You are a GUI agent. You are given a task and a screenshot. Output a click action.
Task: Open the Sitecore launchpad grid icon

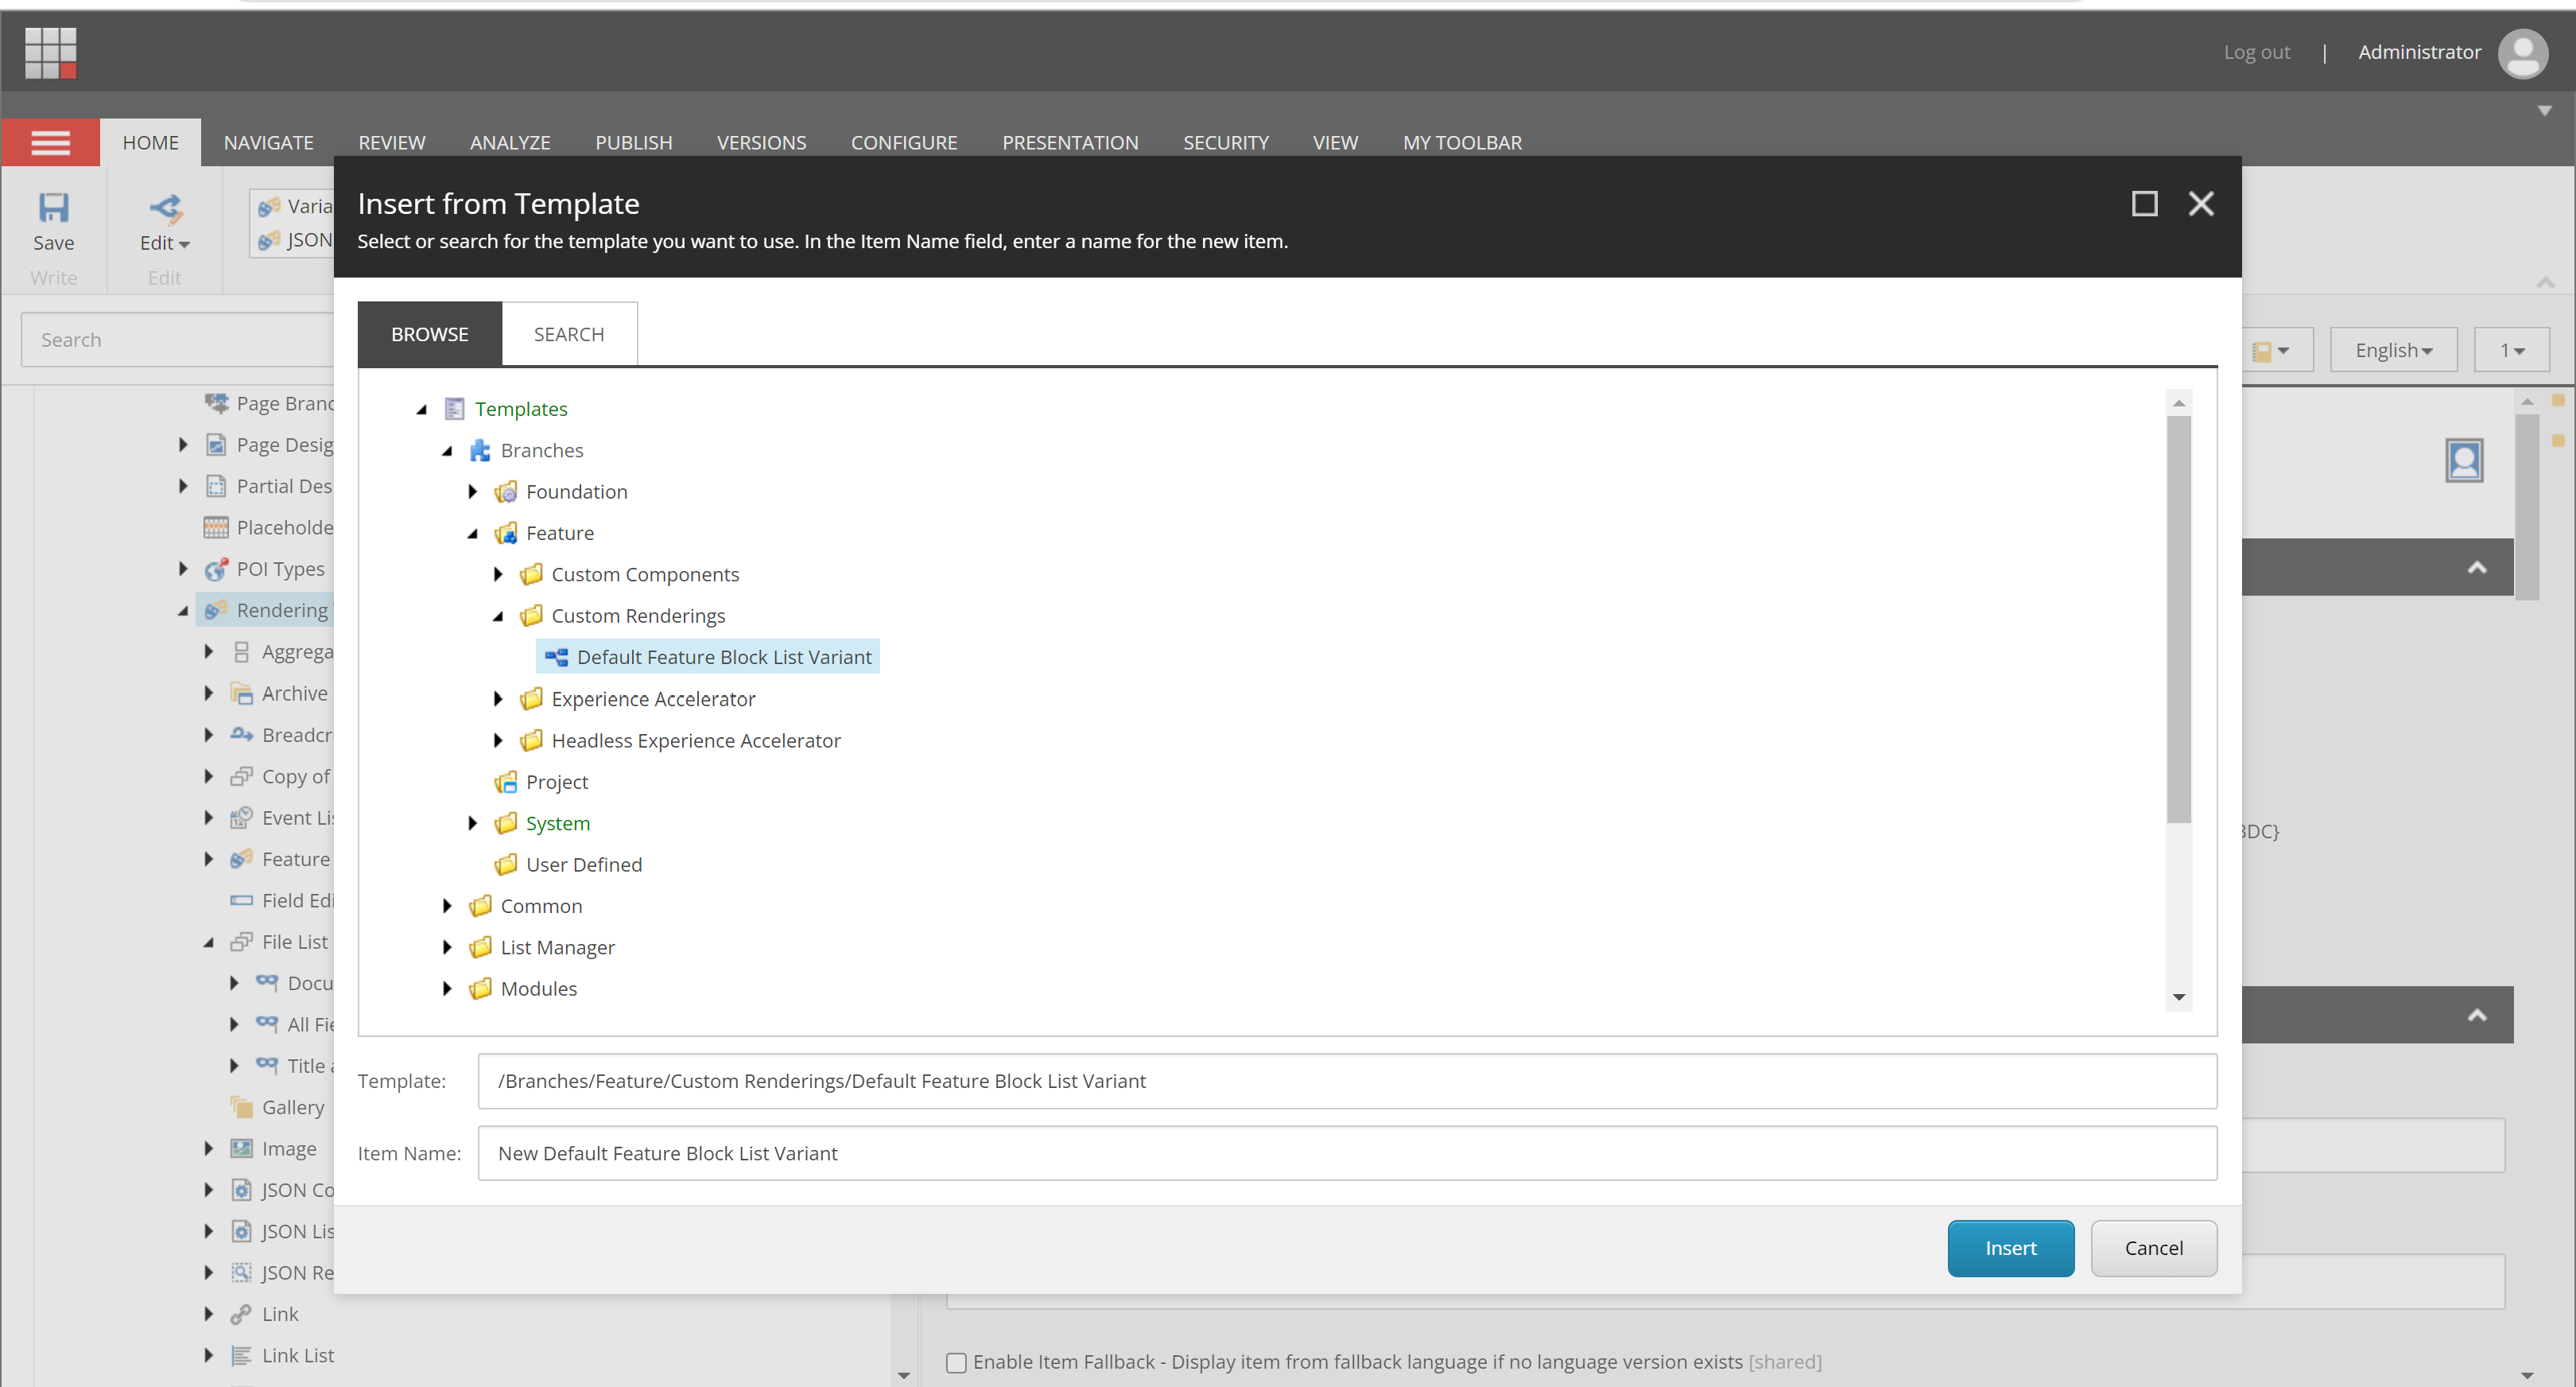(50, 52)
